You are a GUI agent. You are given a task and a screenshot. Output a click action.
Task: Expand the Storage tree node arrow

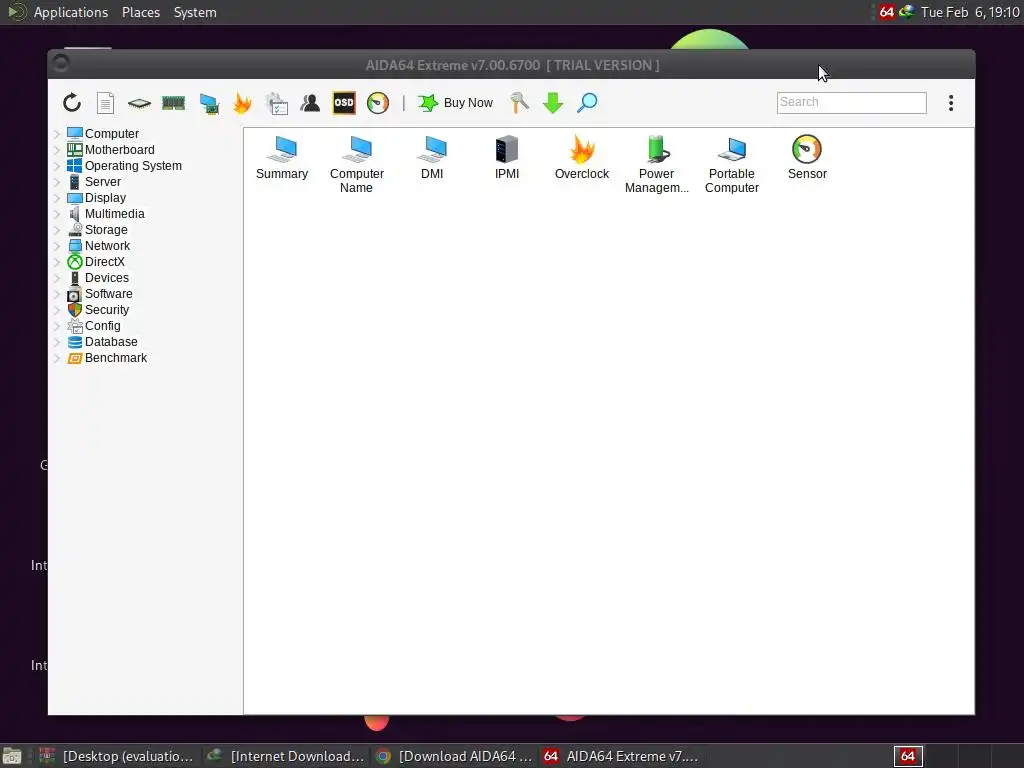[57, 230]
